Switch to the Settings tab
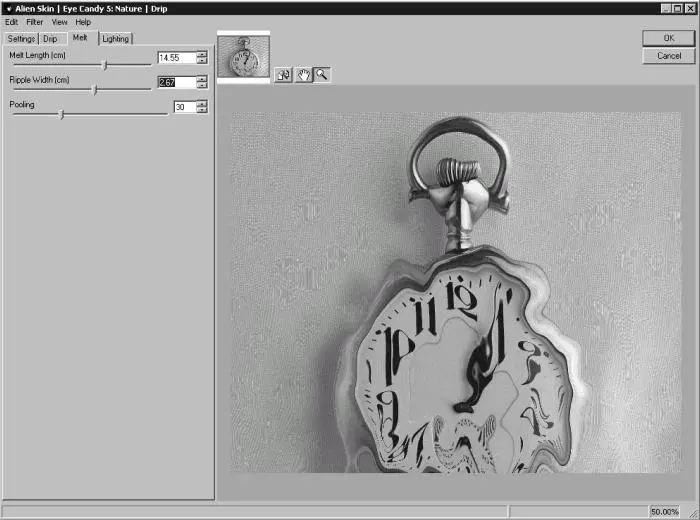The image size is (700, 520). click(21, 39)
